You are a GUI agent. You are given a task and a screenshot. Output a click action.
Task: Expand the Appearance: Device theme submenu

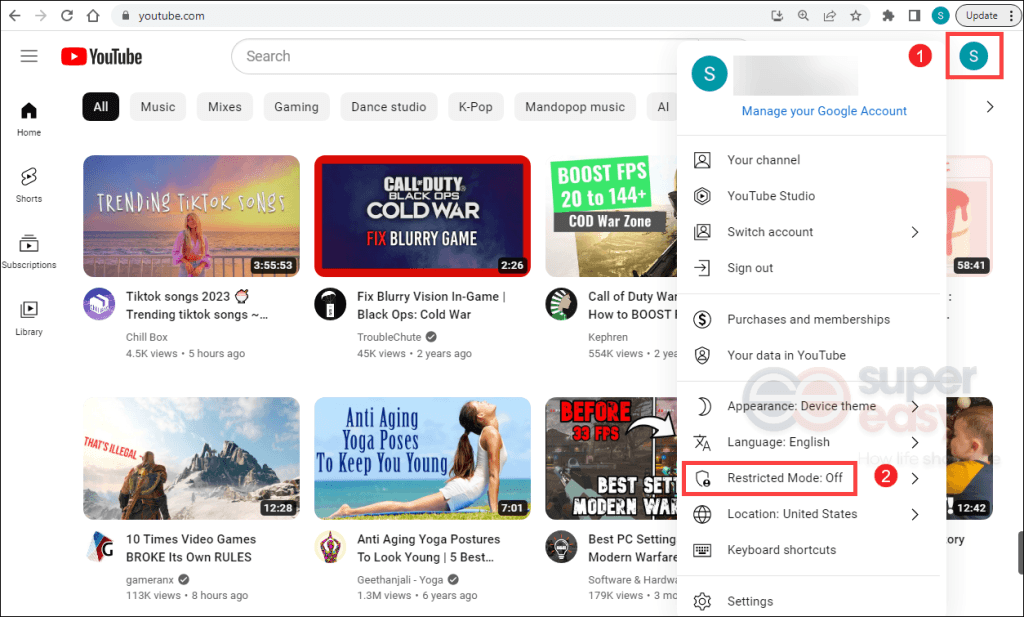914,406
